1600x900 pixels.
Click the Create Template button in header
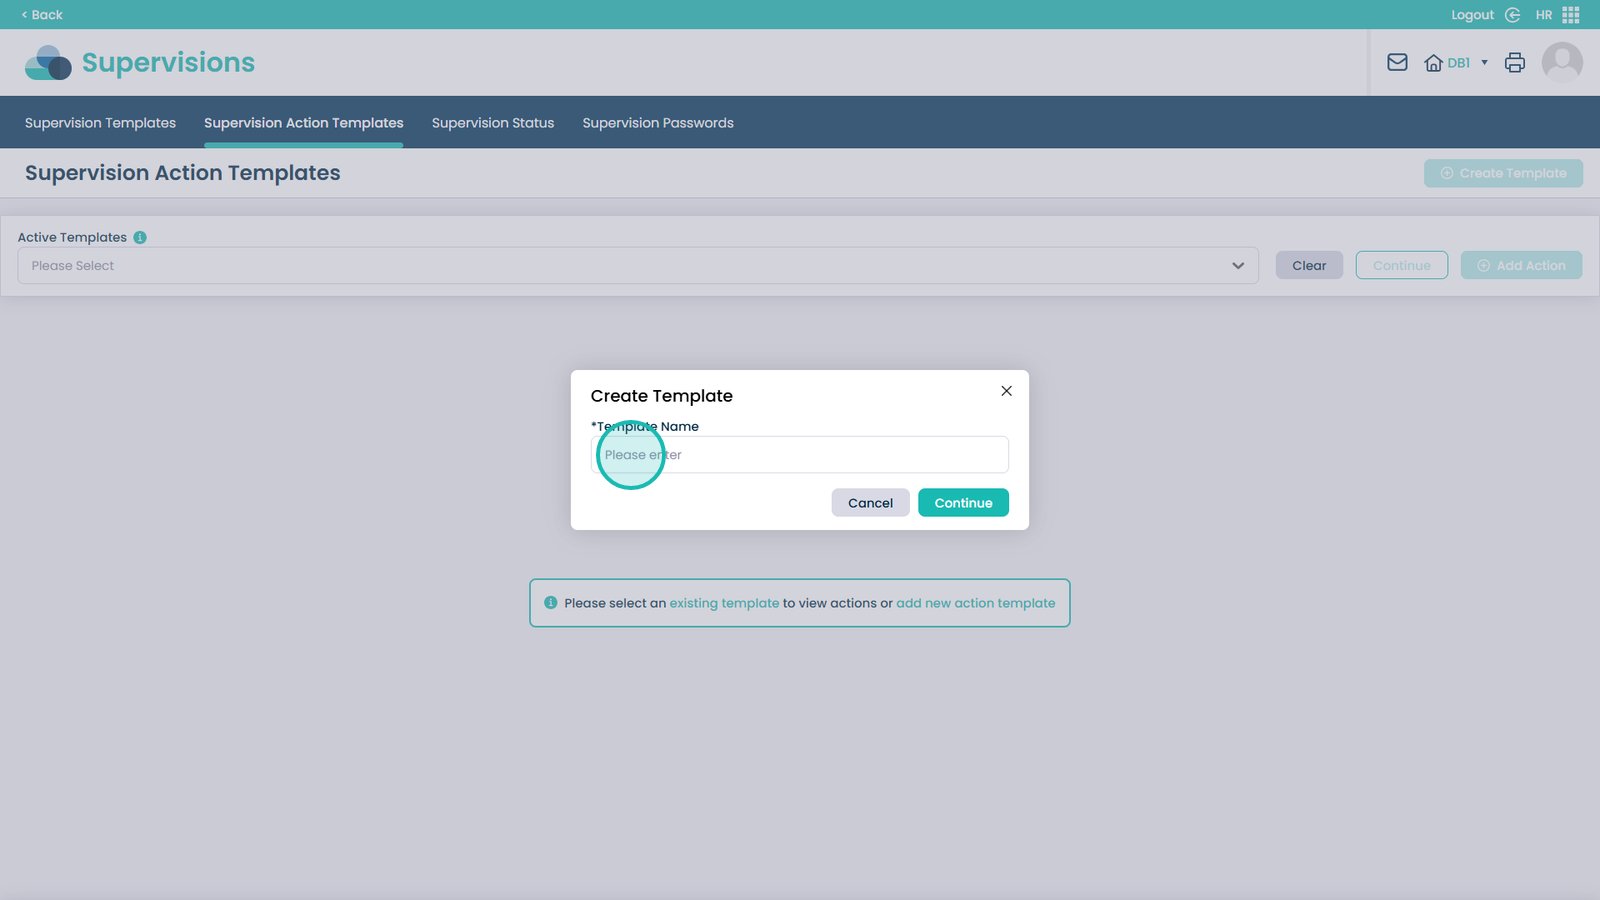1503,173
